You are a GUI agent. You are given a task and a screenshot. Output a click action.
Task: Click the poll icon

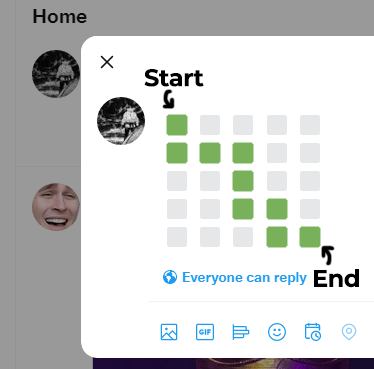tap(241, 332)
